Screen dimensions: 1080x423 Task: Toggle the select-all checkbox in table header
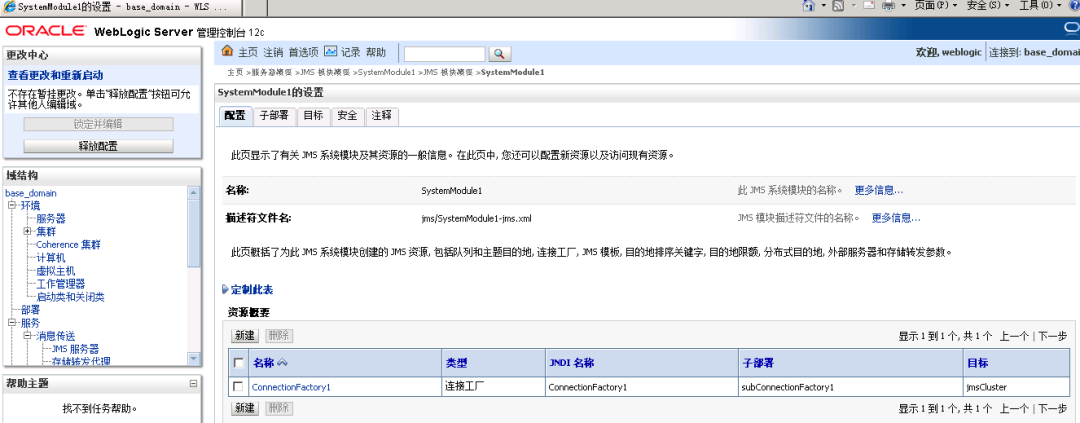point(238,363)
